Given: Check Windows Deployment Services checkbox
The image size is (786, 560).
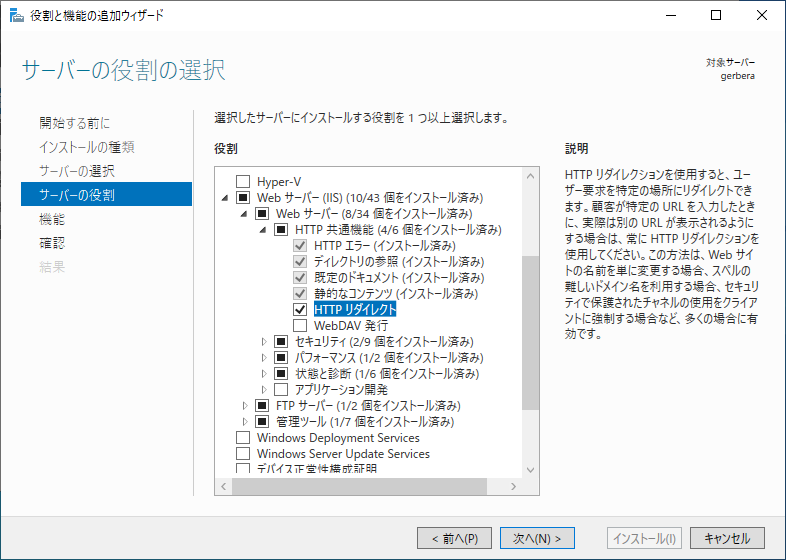Looking at the screenshot, I should pyautogui.click(x=243, y=438).
